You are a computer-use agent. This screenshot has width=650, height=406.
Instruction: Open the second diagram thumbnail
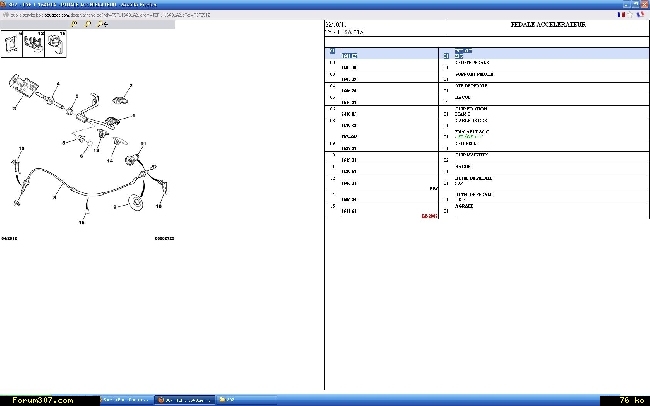32,45
